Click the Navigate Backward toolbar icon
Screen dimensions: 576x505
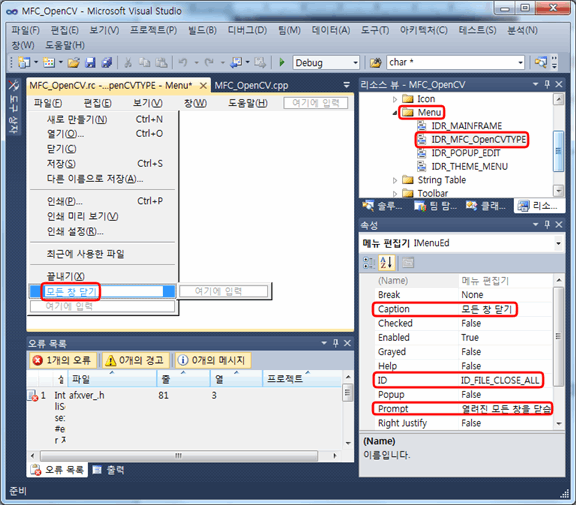click(235, 62)
